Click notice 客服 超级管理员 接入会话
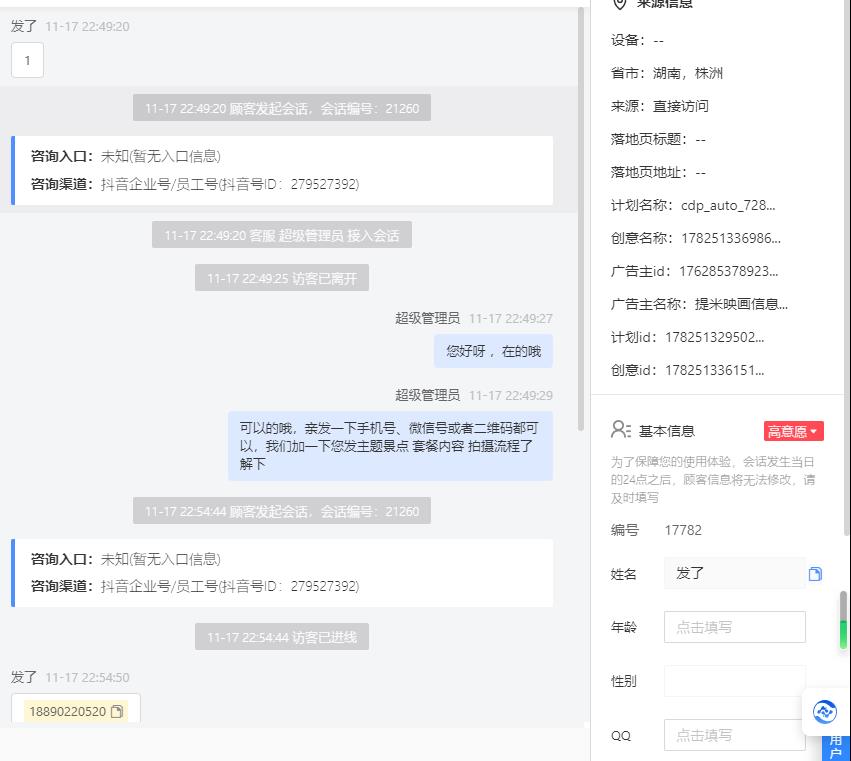The image size is (851, 761). [282, 235]
